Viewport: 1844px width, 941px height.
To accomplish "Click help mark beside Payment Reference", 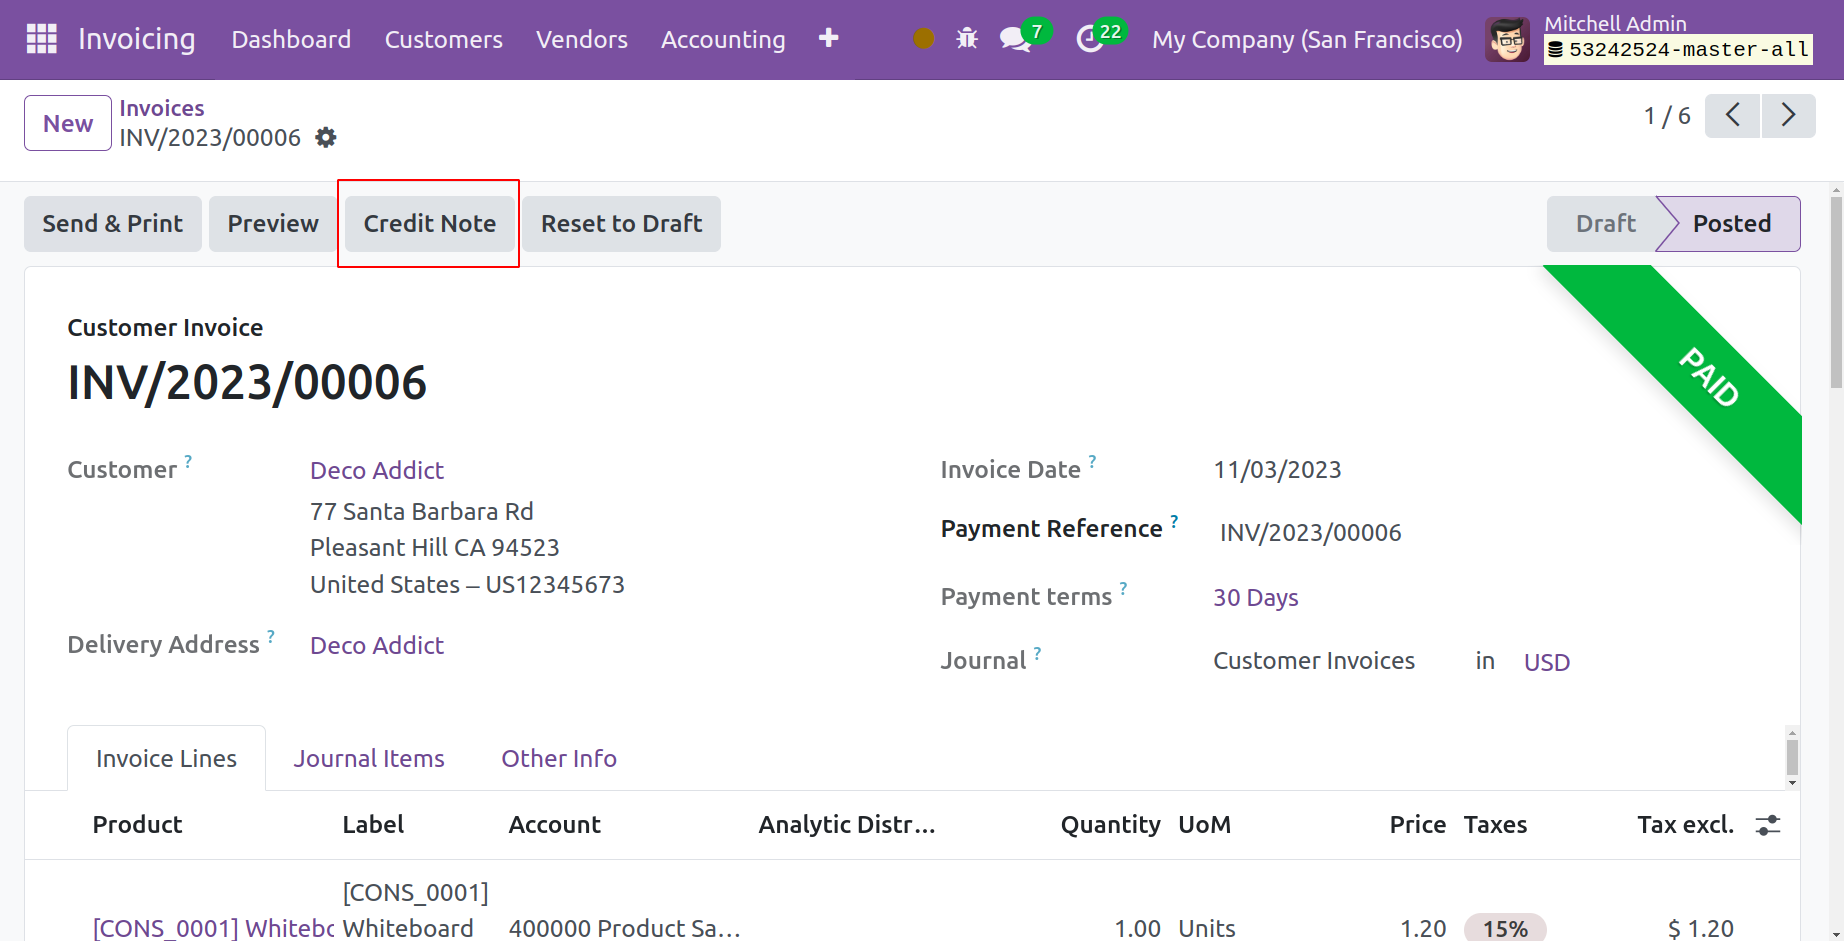I will 1174,521.
